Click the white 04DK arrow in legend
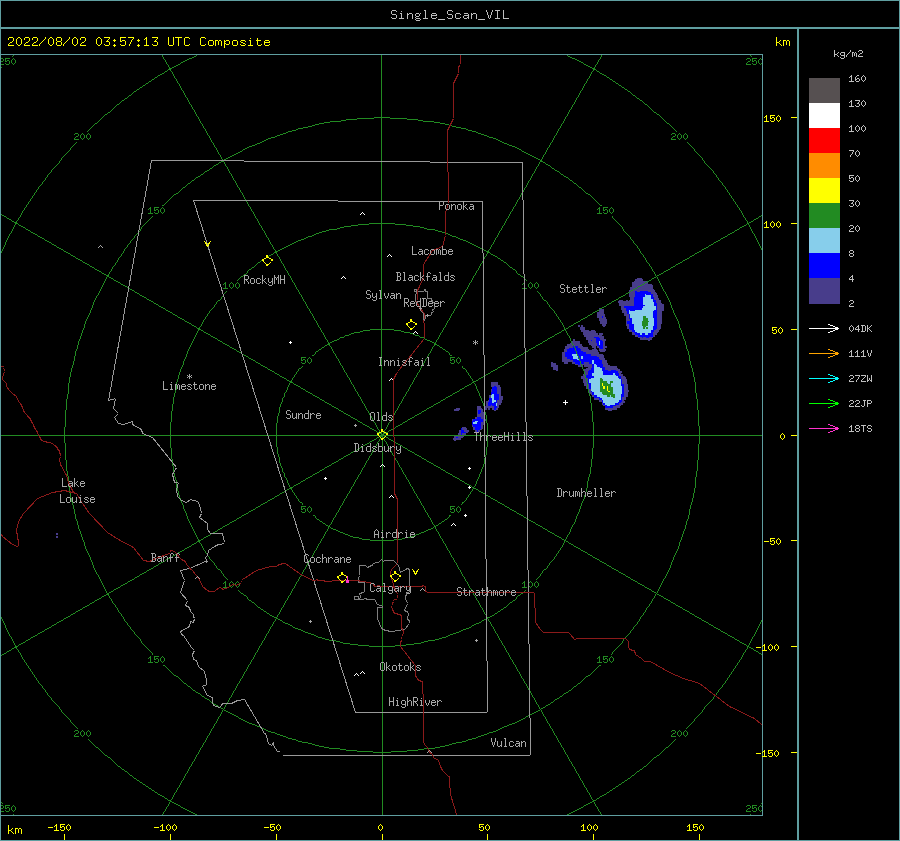900x841 pixels. pyautogui.click(x=824, y=328)
